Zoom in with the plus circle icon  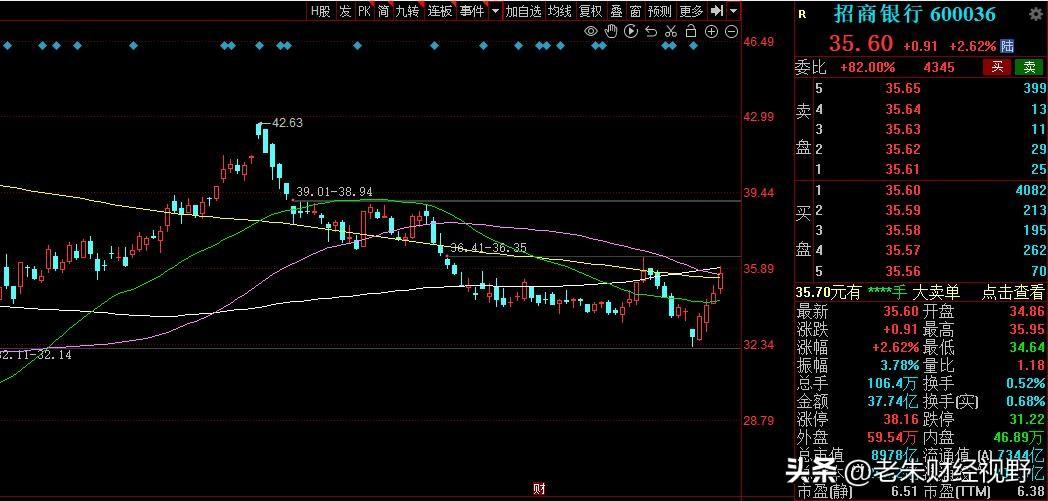point(712,31)
